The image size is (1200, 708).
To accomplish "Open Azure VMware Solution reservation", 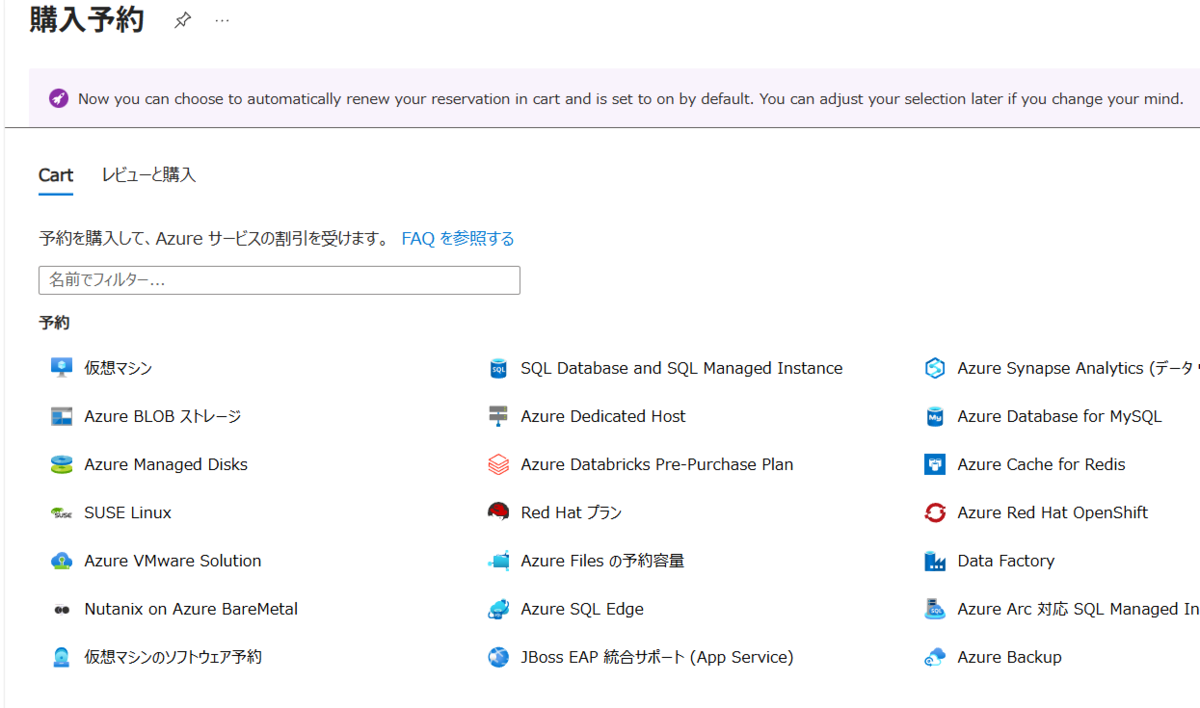I will (62, 560).
